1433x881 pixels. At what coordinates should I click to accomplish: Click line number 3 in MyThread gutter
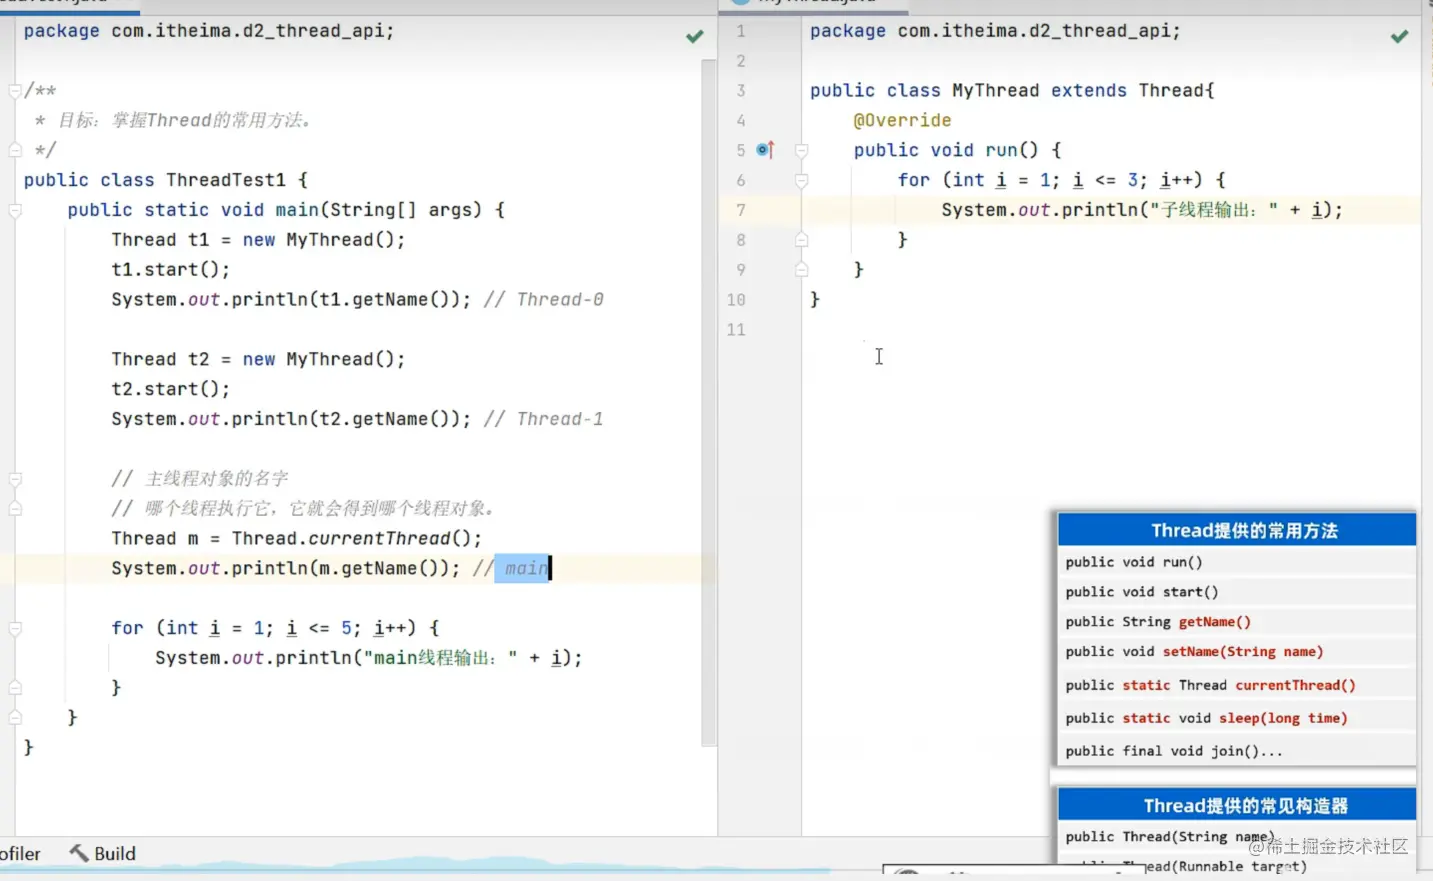740,91
